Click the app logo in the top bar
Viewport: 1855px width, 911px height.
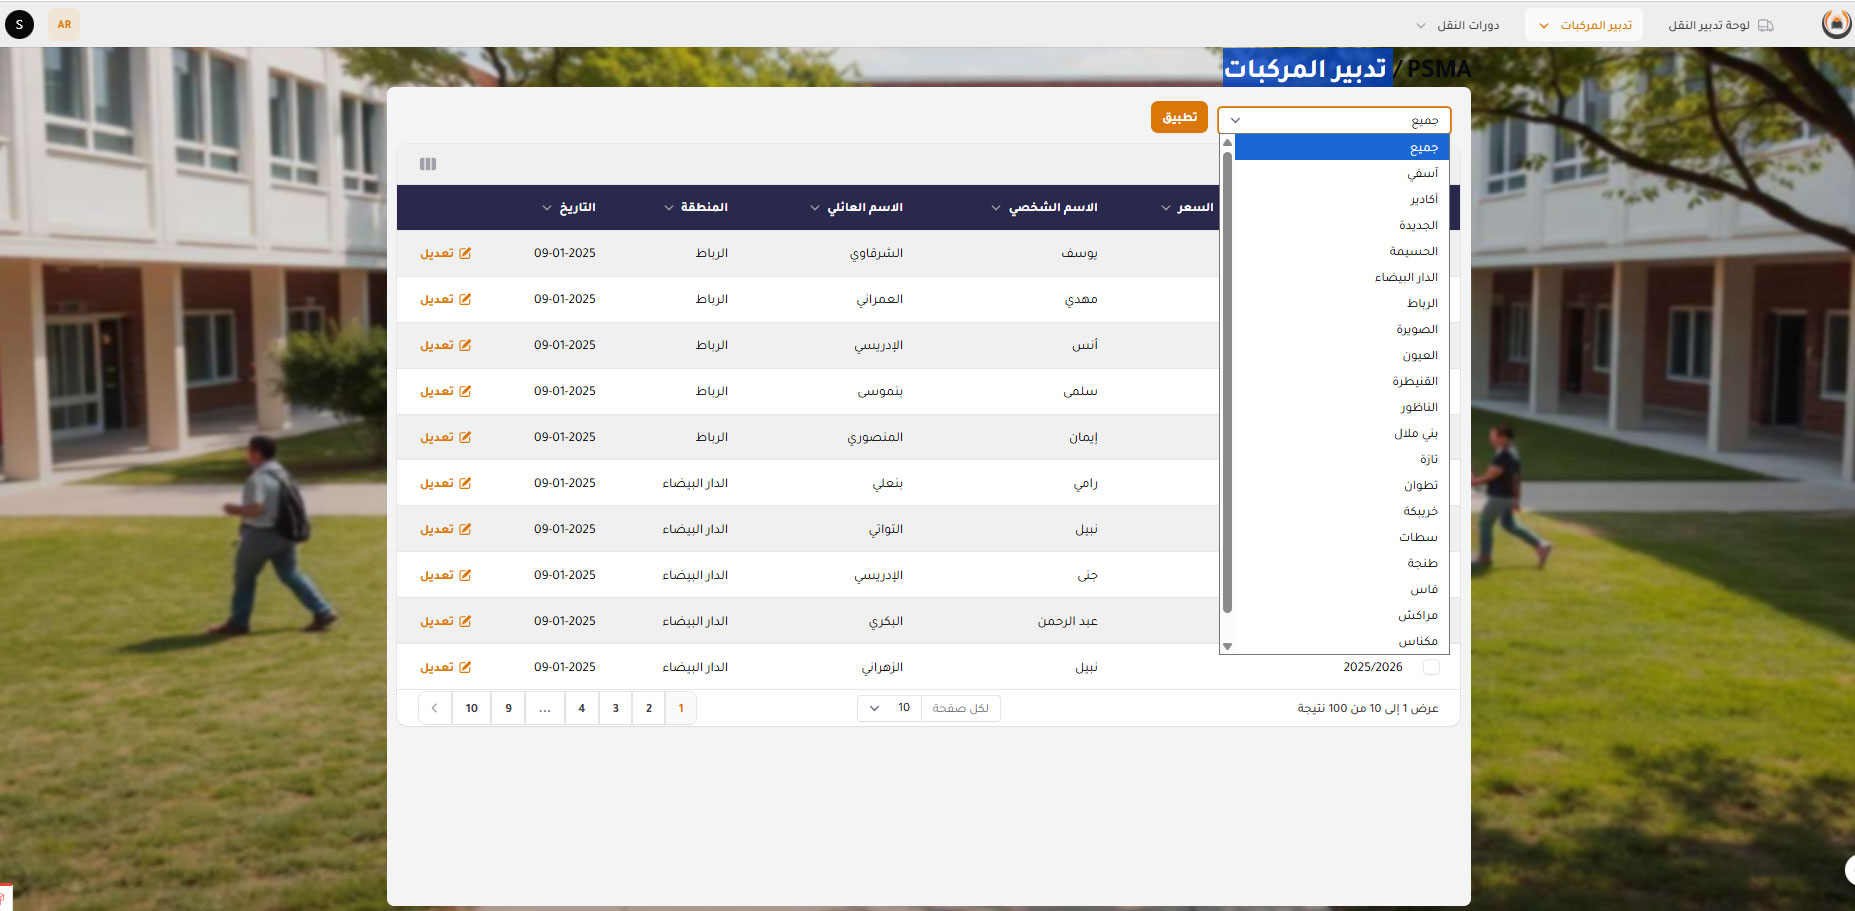pos(1836,24)
